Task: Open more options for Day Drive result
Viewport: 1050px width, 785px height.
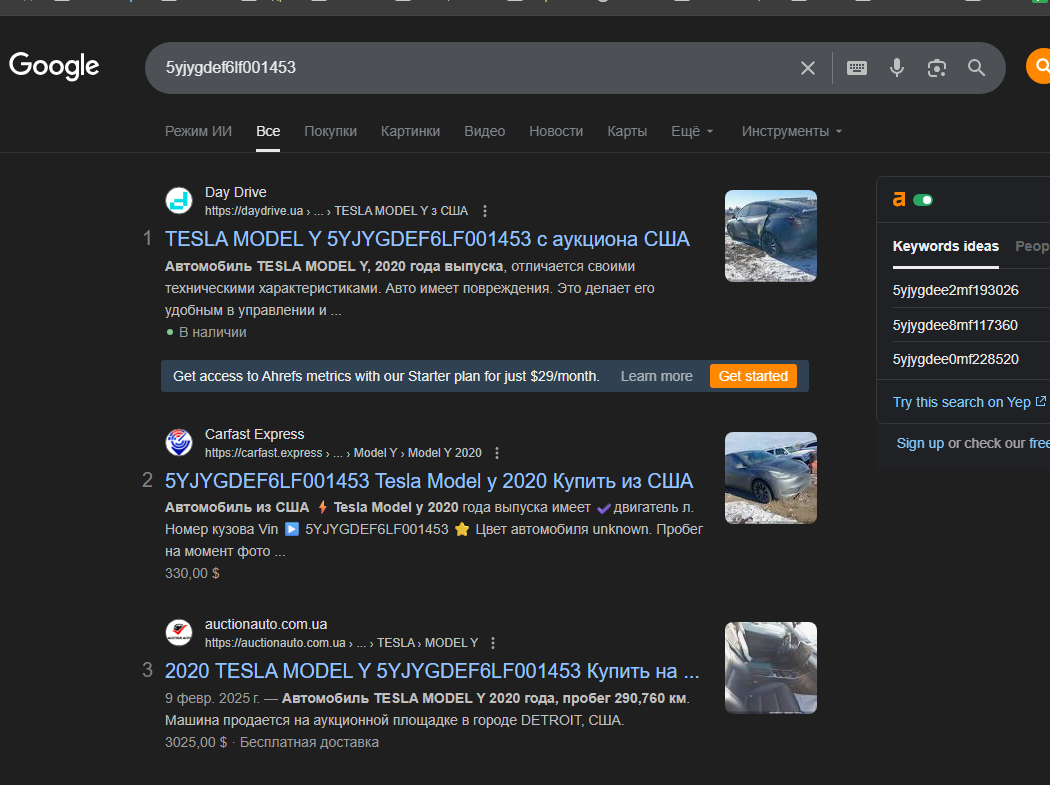Action: coord(485,211)
